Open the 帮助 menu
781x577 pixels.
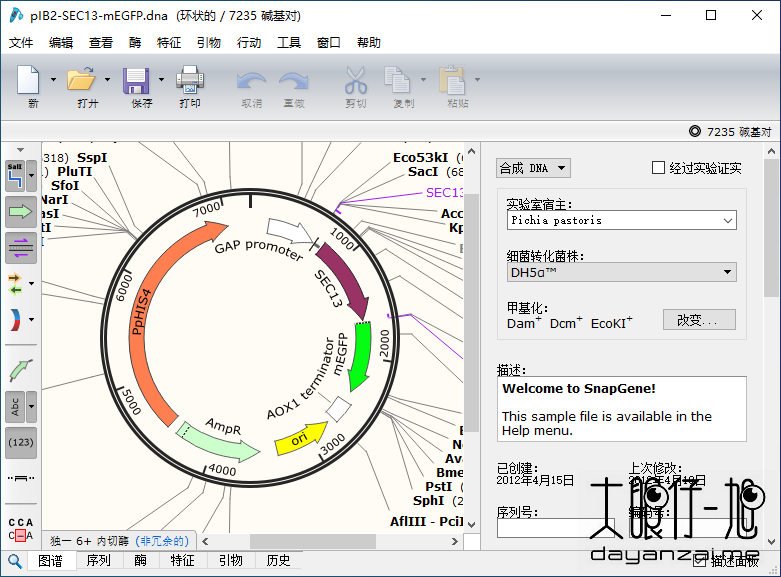pyautogui.click(x=369, y=43)
